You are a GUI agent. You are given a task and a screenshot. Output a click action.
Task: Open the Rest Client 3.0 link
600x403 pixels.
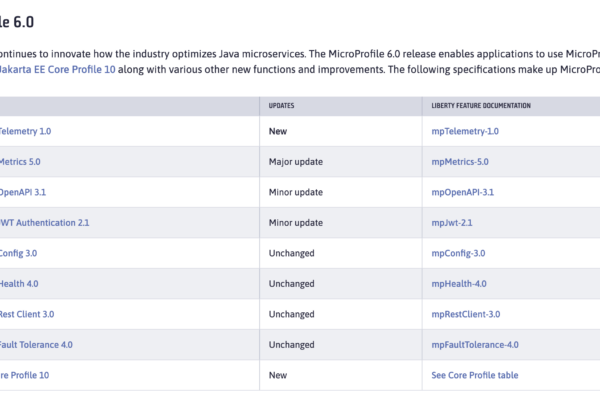pos(27,314)
